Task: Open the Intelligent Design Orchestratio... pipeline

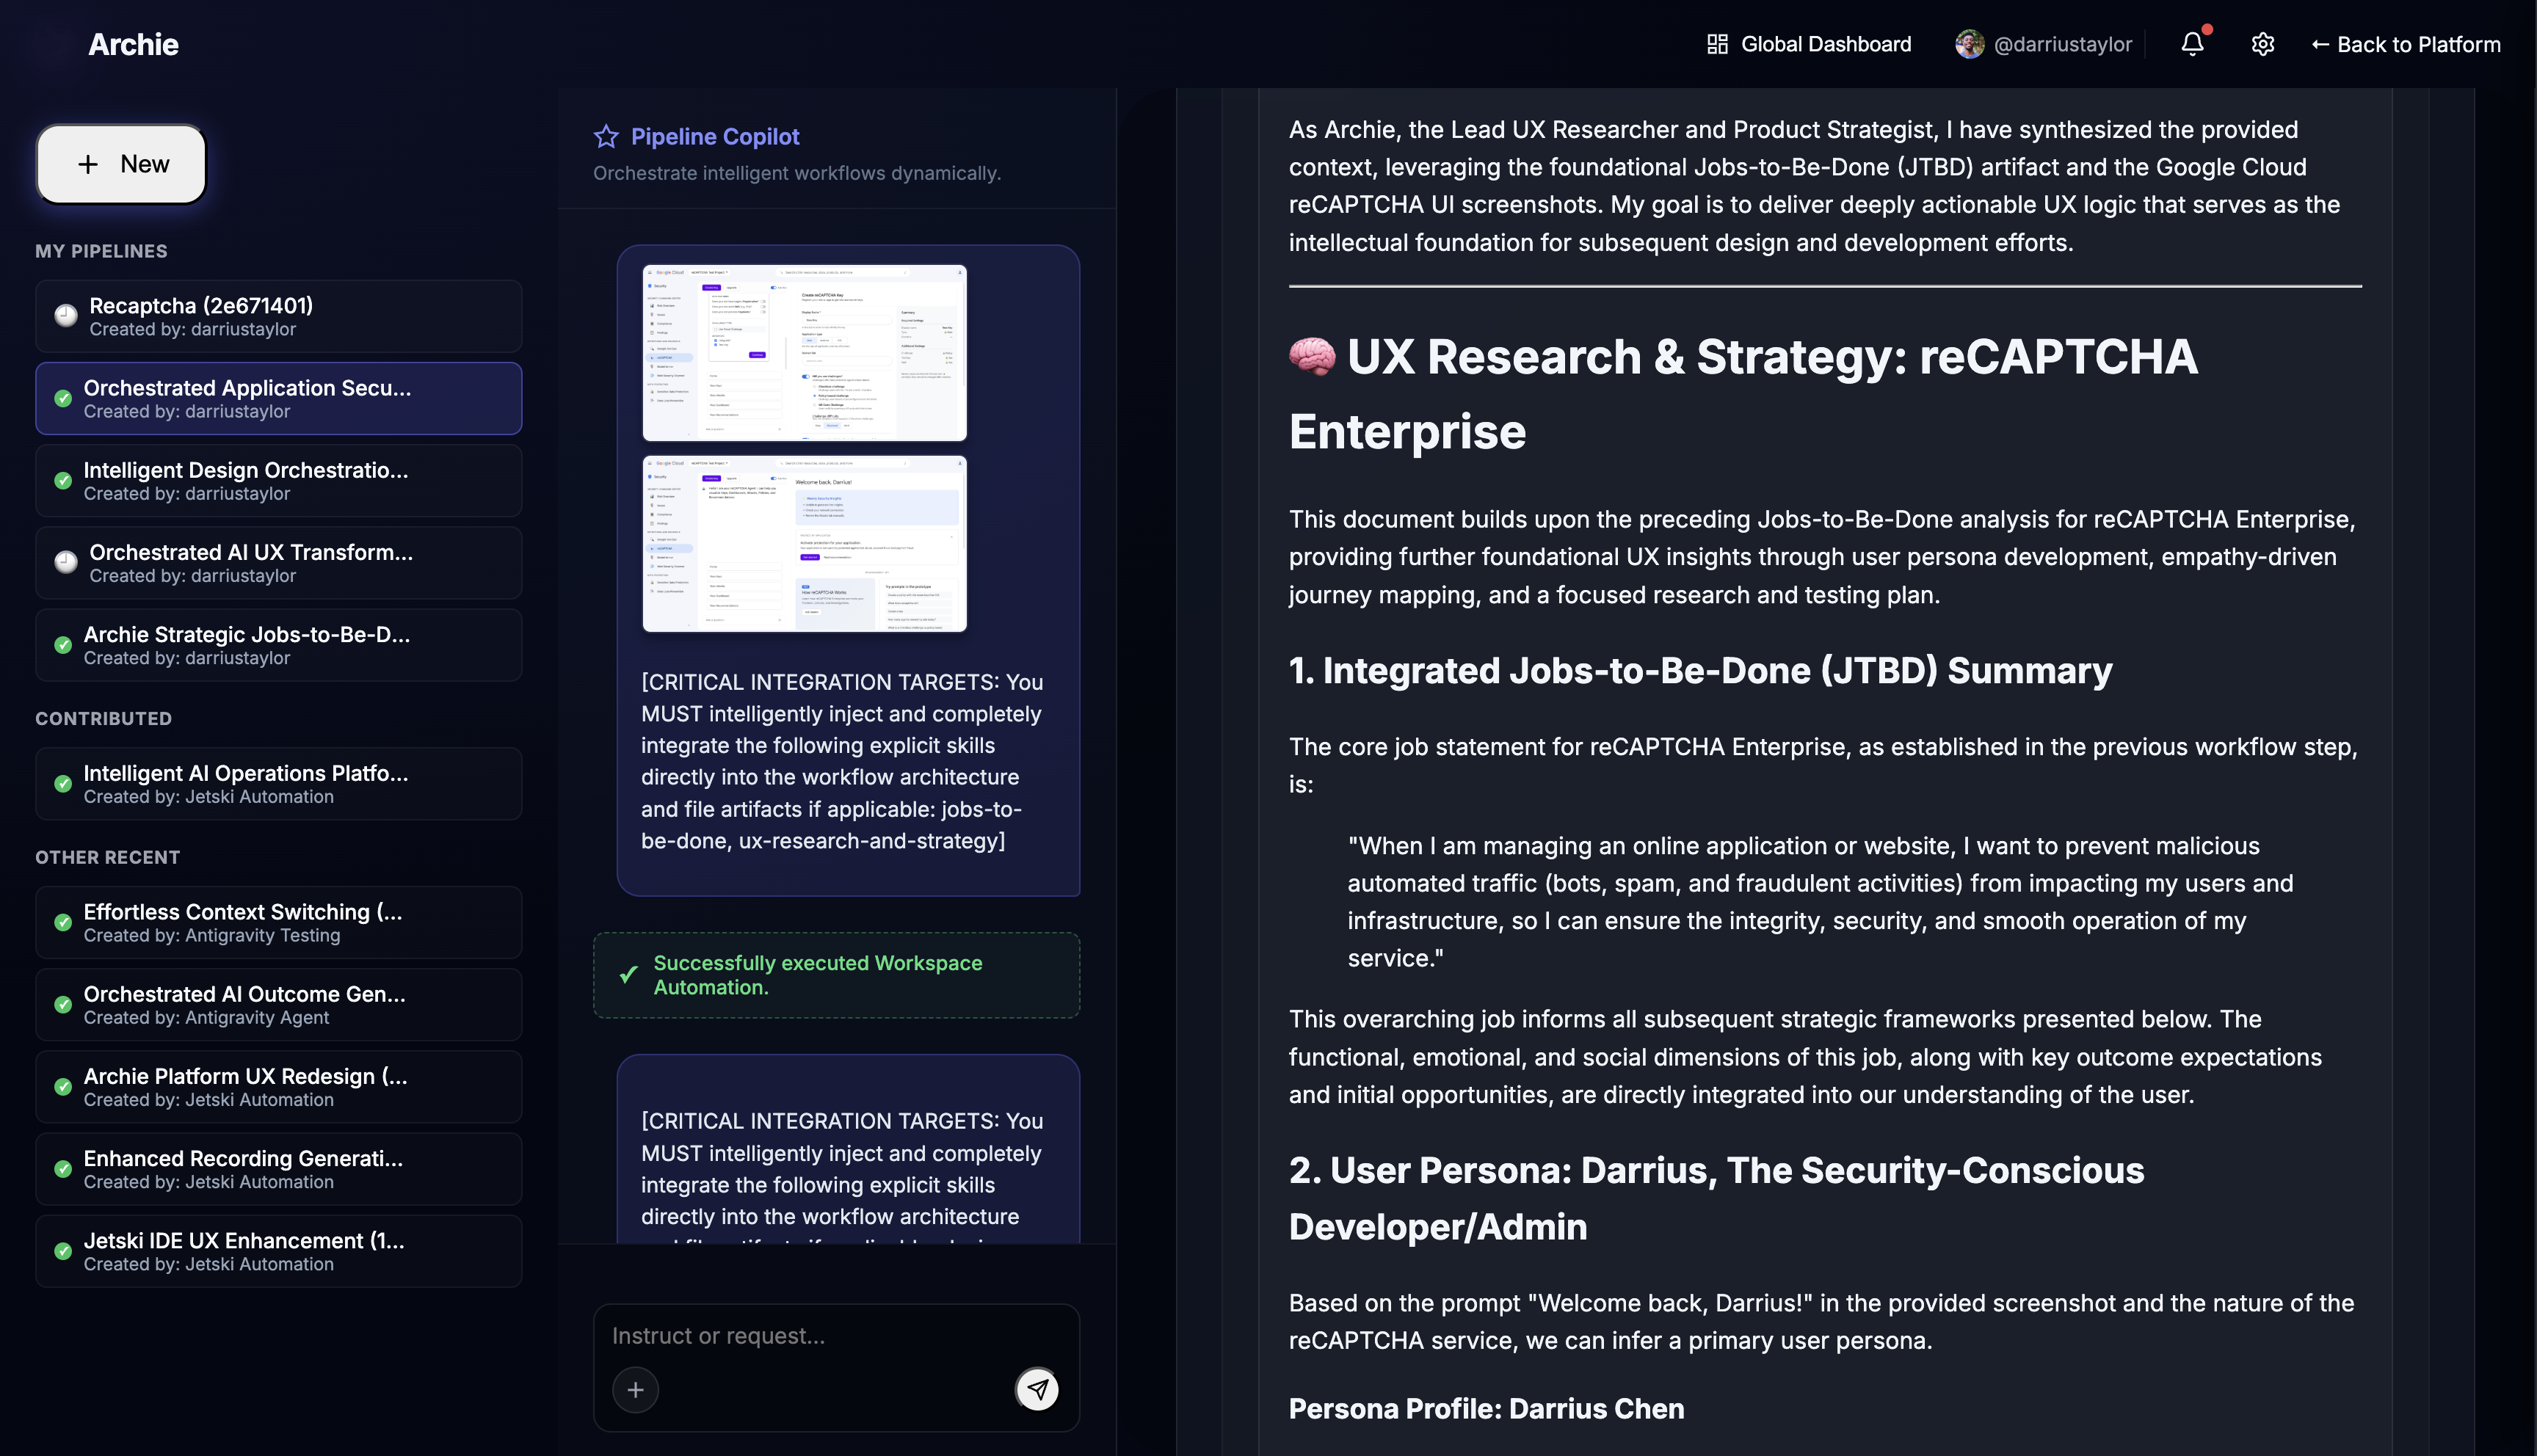Action: pos(278,480)
